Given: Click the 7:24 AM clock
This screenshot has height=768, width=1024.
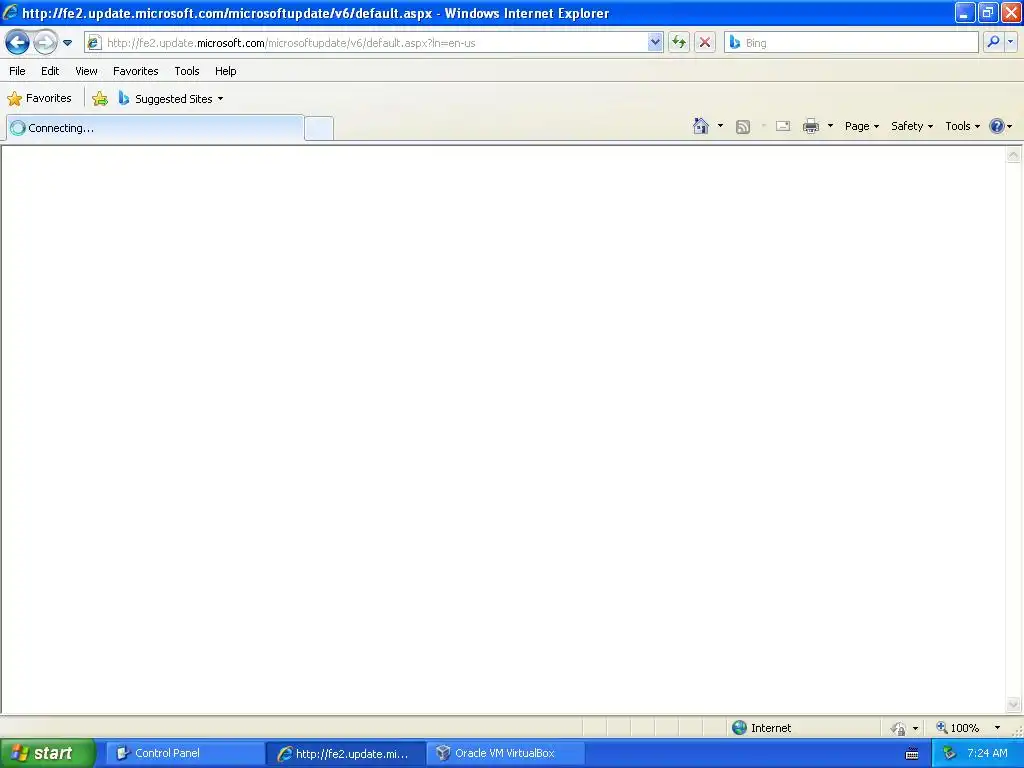Looking at the screenshot, I should click(x=987, y=753).
